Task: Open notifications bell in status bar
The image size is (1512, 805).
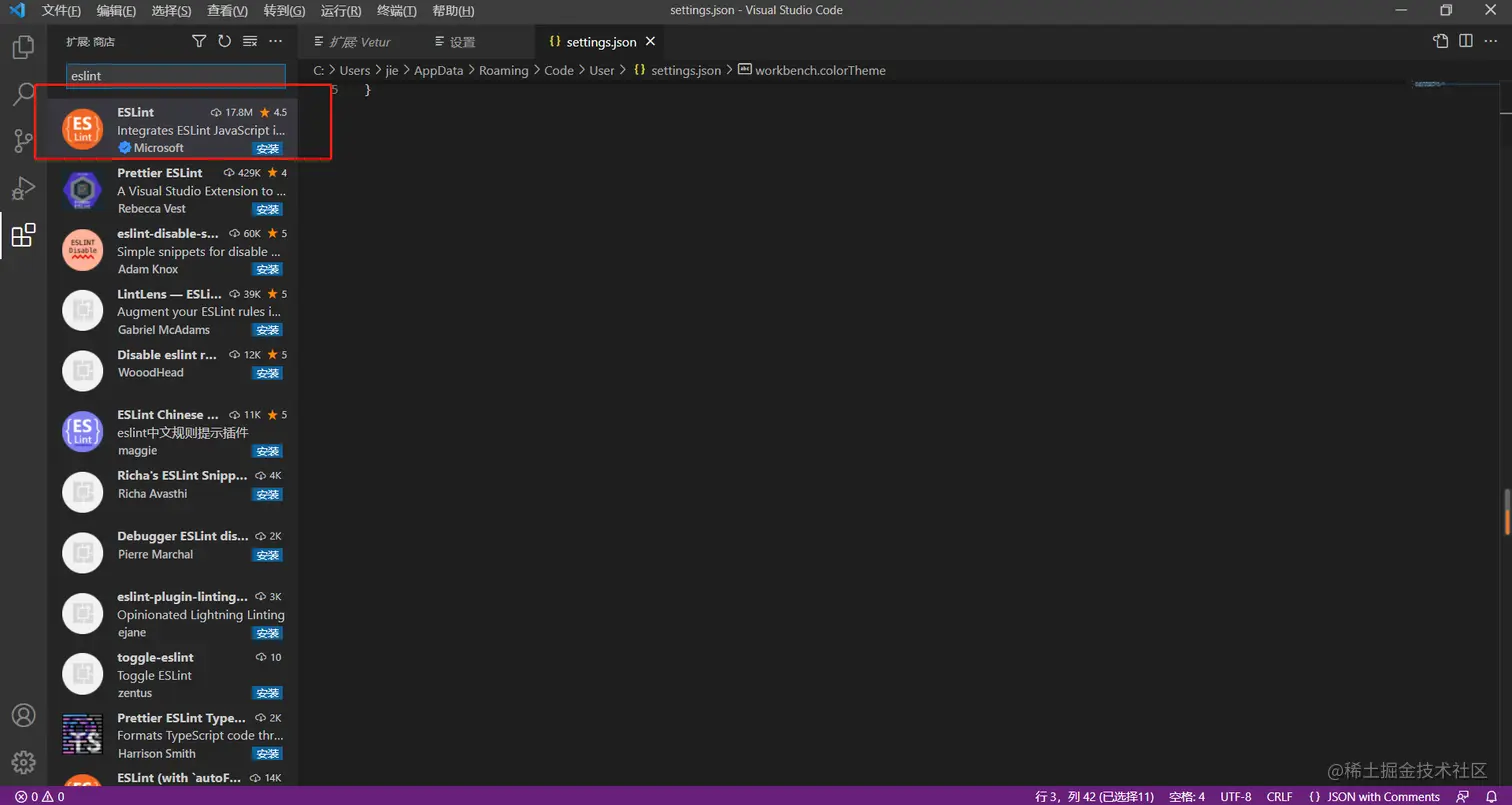Action: [x=1490, y=797]
